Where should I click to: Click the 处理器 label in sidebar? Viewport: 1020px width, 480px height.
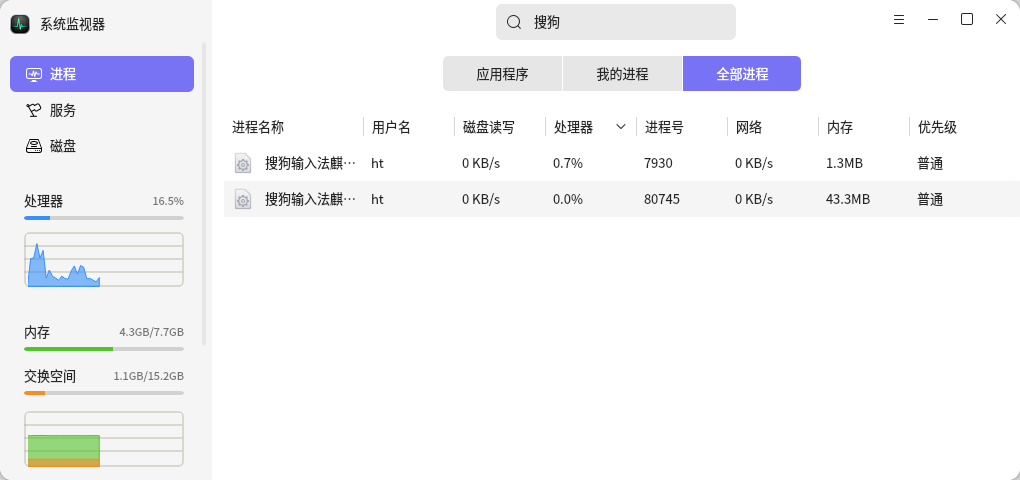(44, 201)
